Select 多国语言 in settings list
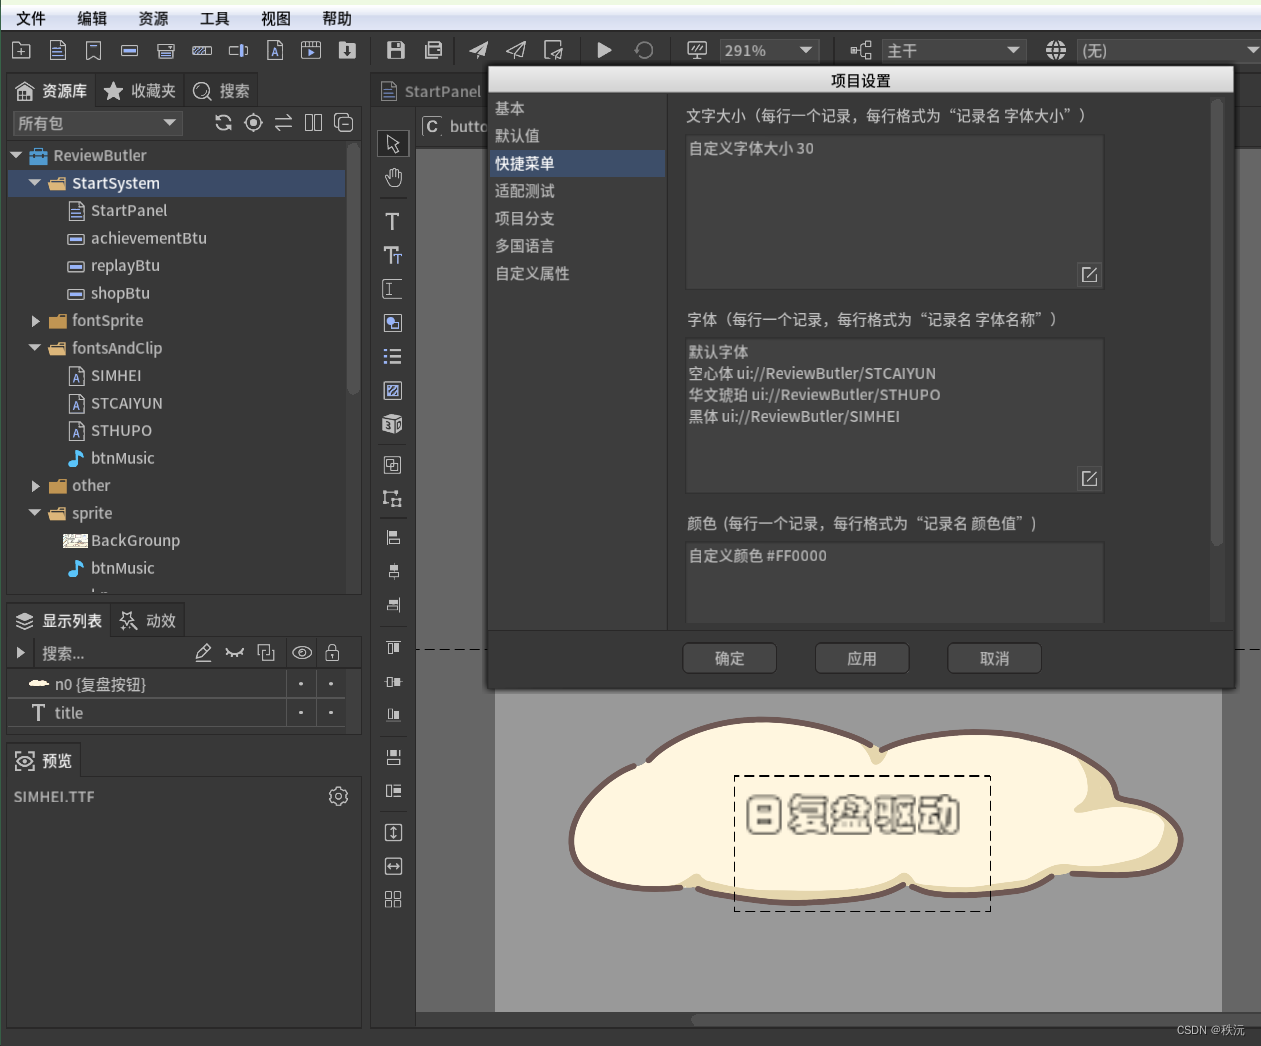1261x1046 pixels. [x=525, y=246]
